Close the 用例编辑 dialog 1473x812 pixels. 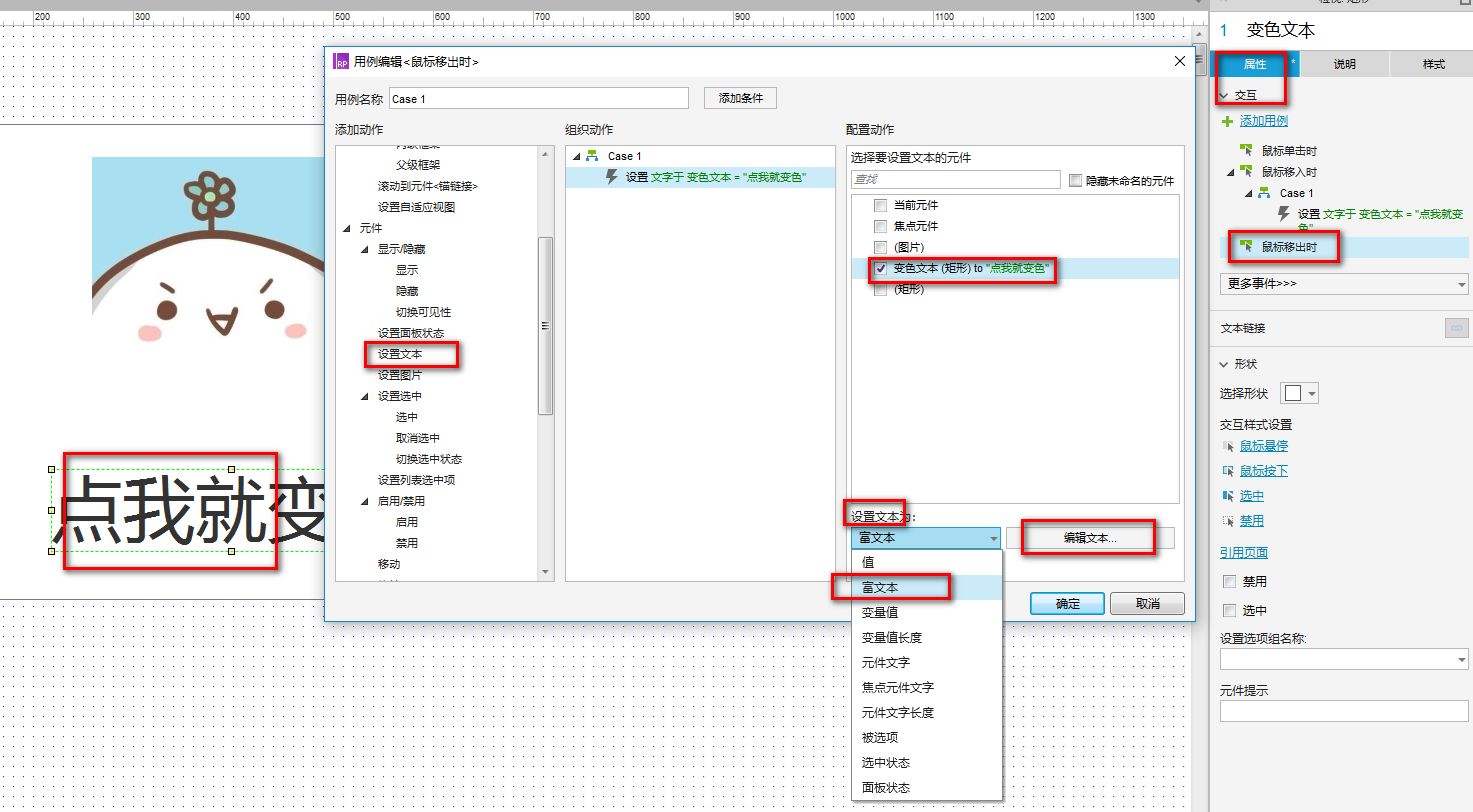point(1178,61)
